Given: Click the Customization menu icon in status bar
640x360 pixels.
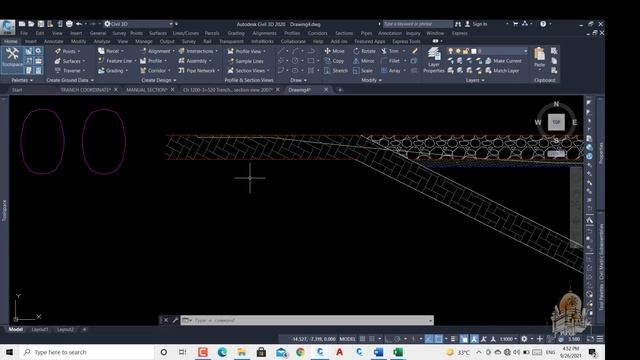Looking at the screenshot, I should coord(600,339).
